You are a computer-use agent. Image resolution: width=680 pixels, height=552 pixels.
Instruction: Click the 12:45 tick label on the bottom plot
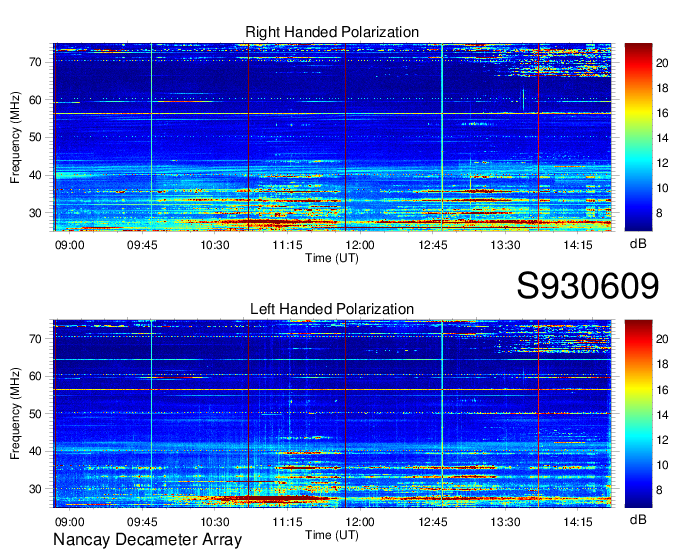[x=432, y=522]
